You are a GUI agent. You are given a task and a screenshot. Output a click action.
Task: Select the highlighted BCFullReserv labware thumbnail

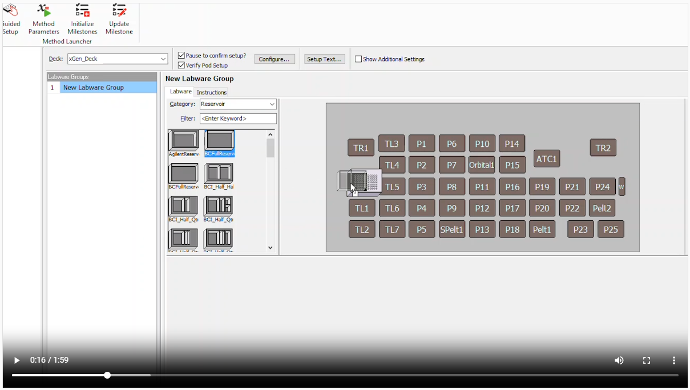point(219,143)
